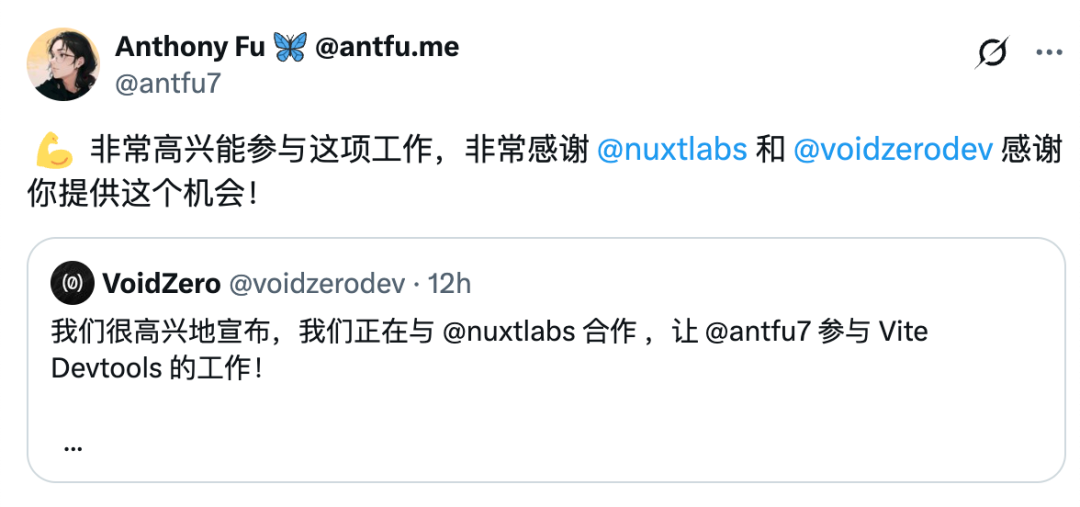Click the gray @voidzerodev handle in quote
Screen dimensions: 1080x507
click(x=316, y=283)
